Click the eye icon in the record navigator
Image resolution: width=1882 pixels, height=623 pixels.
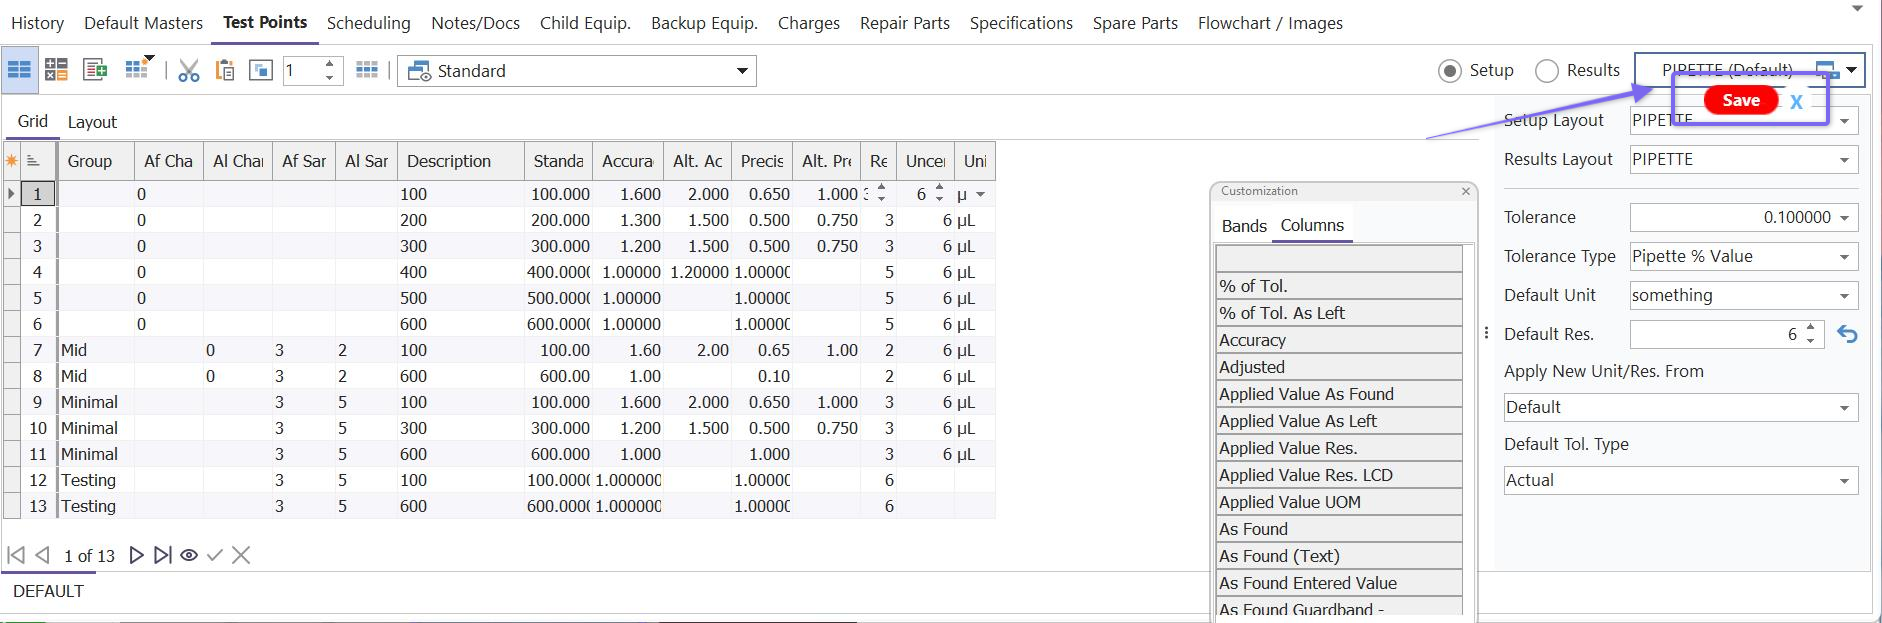188,555
